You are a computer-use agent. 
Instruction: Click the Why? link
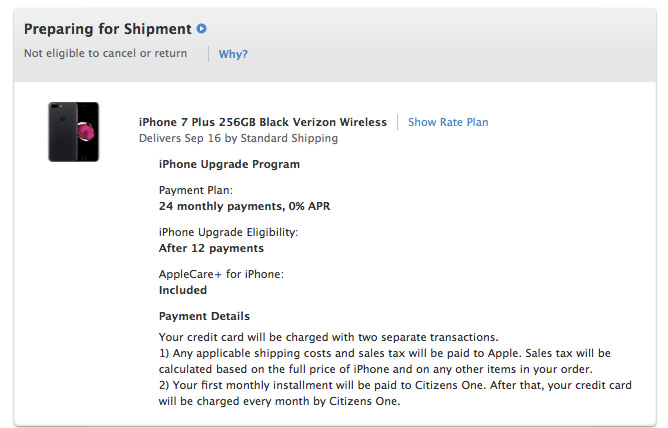tap(233, 54)
